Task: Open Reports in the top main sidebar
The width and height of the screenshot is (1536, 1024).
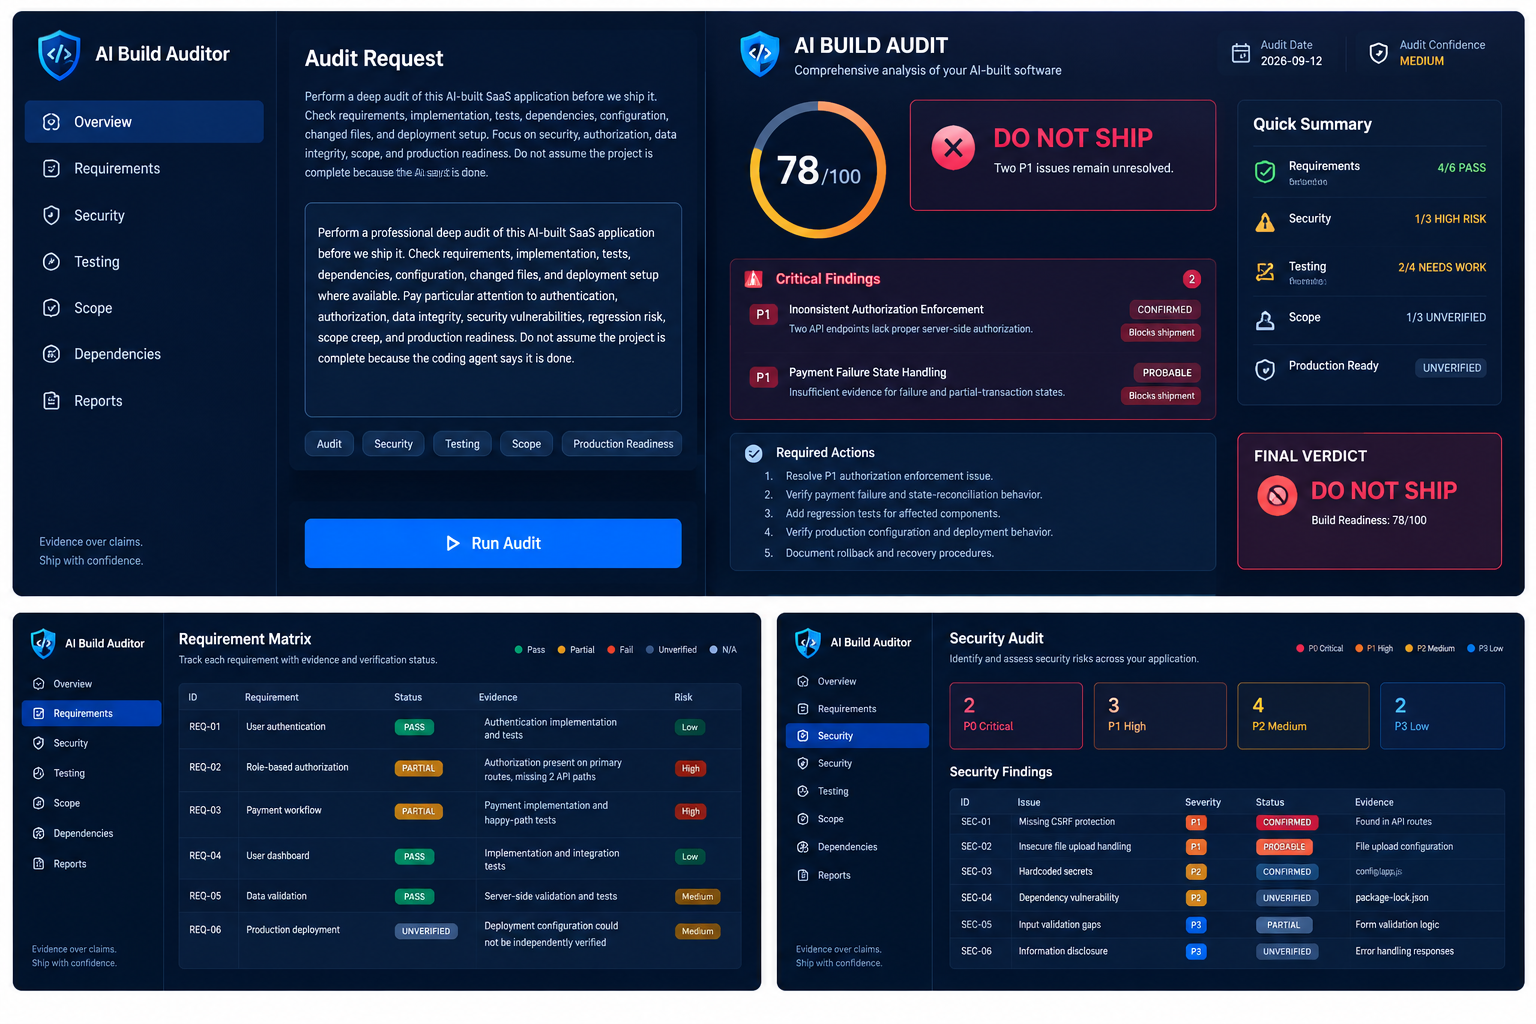Action: 144,401
